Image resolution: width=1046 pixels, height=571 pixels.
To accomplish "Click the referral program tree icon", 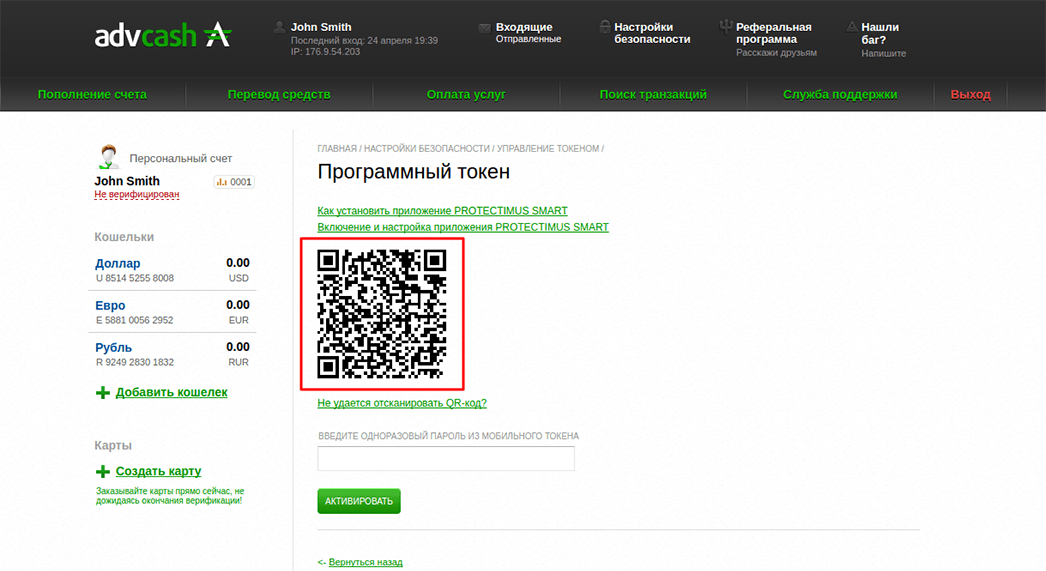I will click(x=726, y=27).
